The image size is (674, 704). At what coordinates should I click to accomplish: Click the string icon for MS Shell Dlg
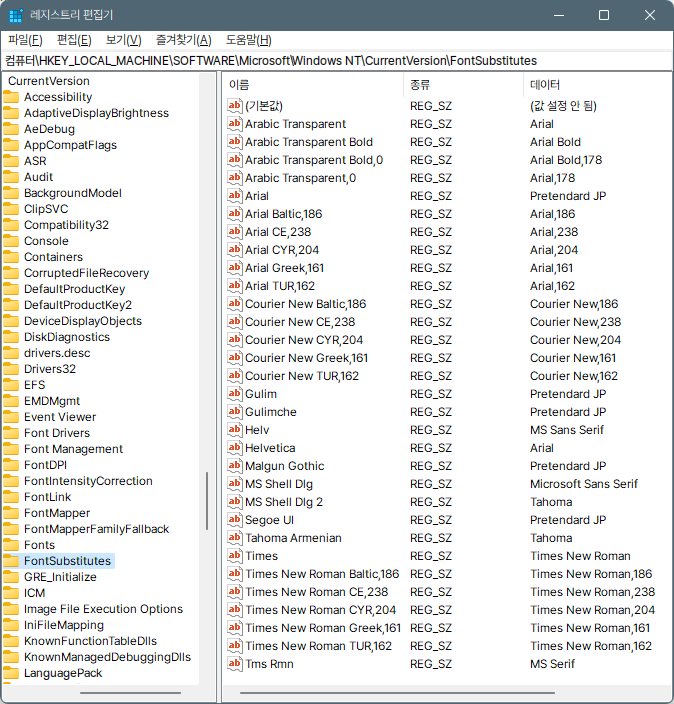234,484
